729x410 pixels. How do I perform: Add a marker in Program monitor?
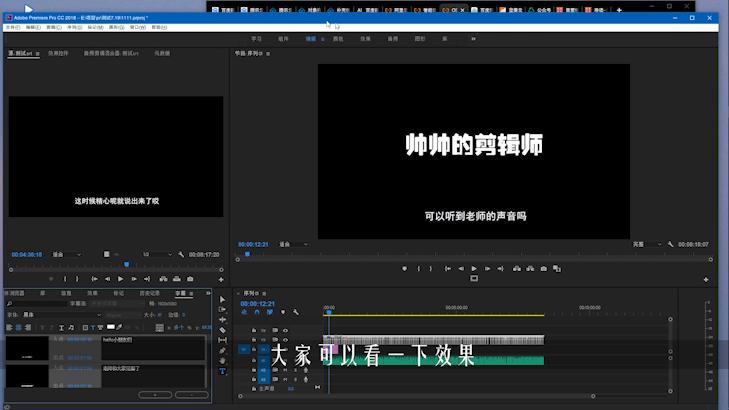(404, 269)
